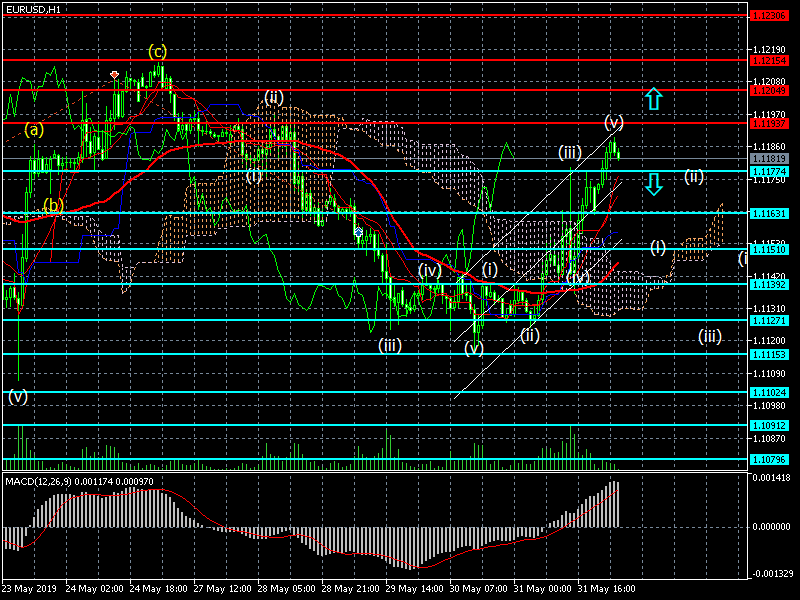Click the yellow (c) wave label

tap(157, 51)
